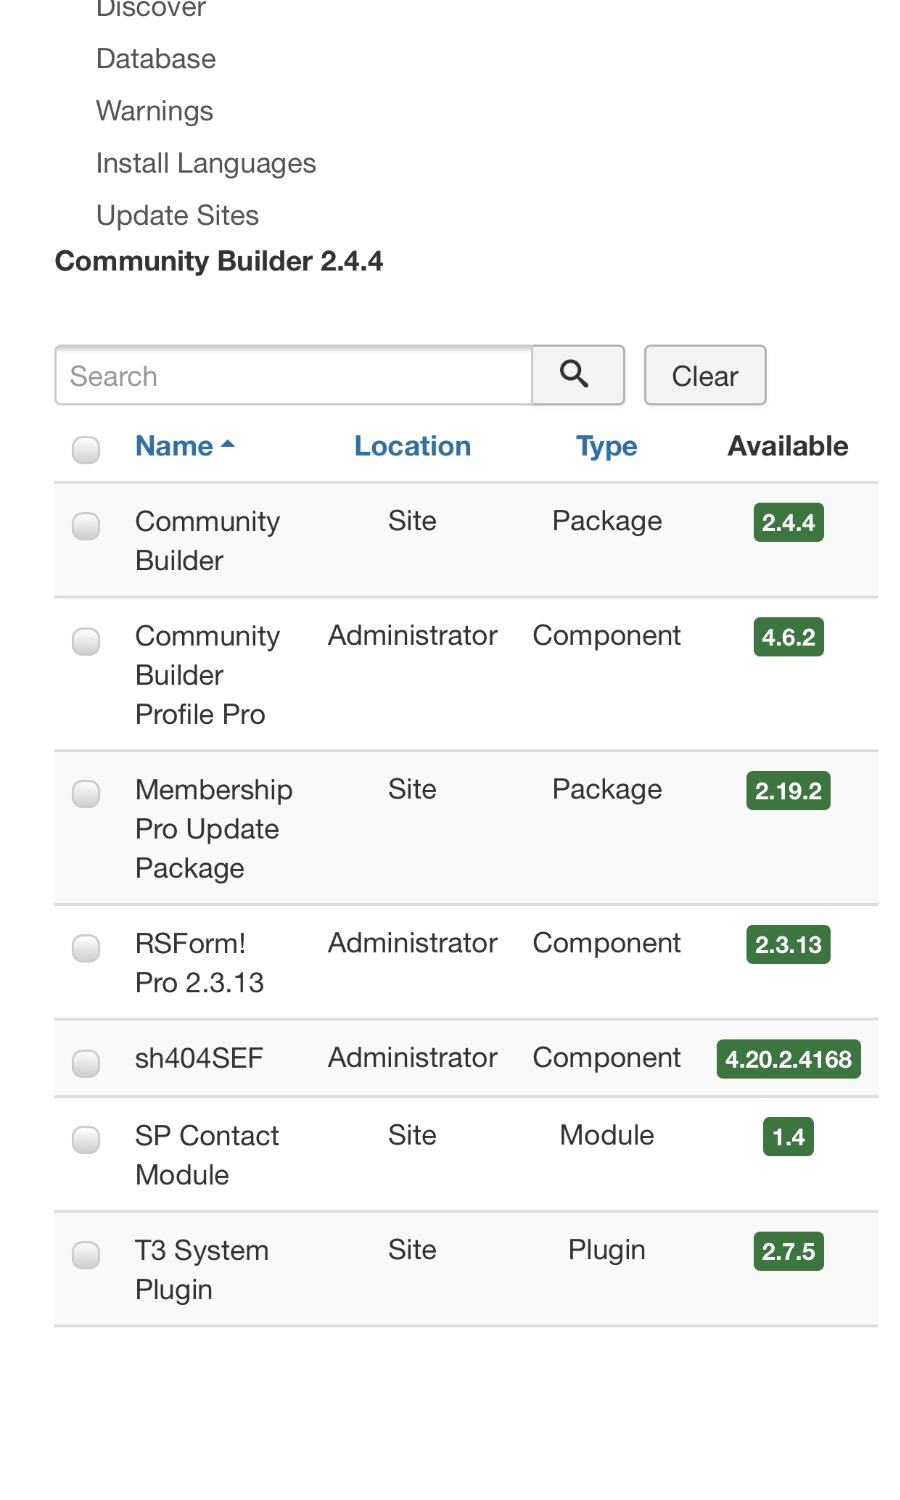Click the 4.20.2.4168 version badge
This screenshot has width=900, height=1500.
[x=788, y=1059]
